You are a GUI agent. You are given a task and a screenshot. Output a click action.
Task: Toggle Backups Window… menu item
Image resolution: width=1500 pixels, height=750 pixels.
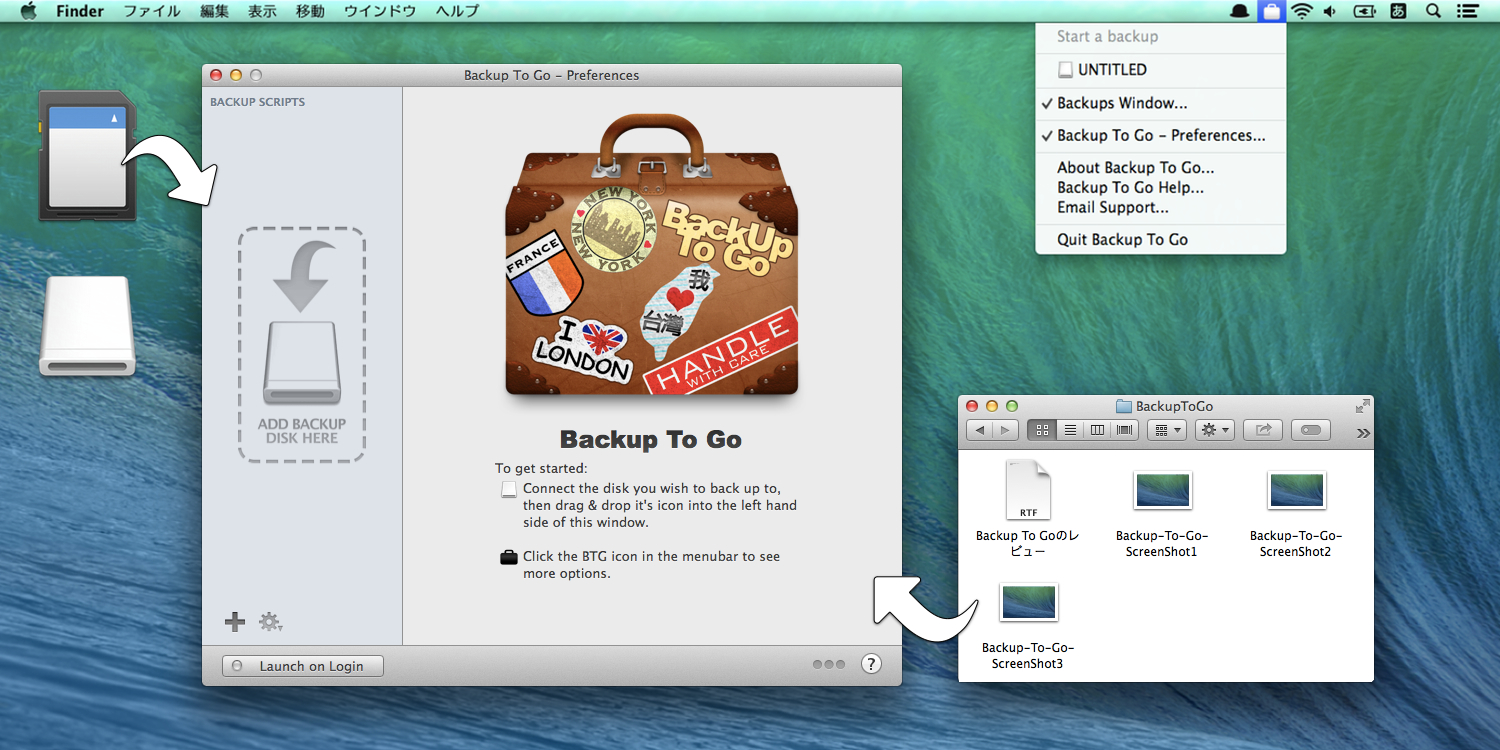1161,103
